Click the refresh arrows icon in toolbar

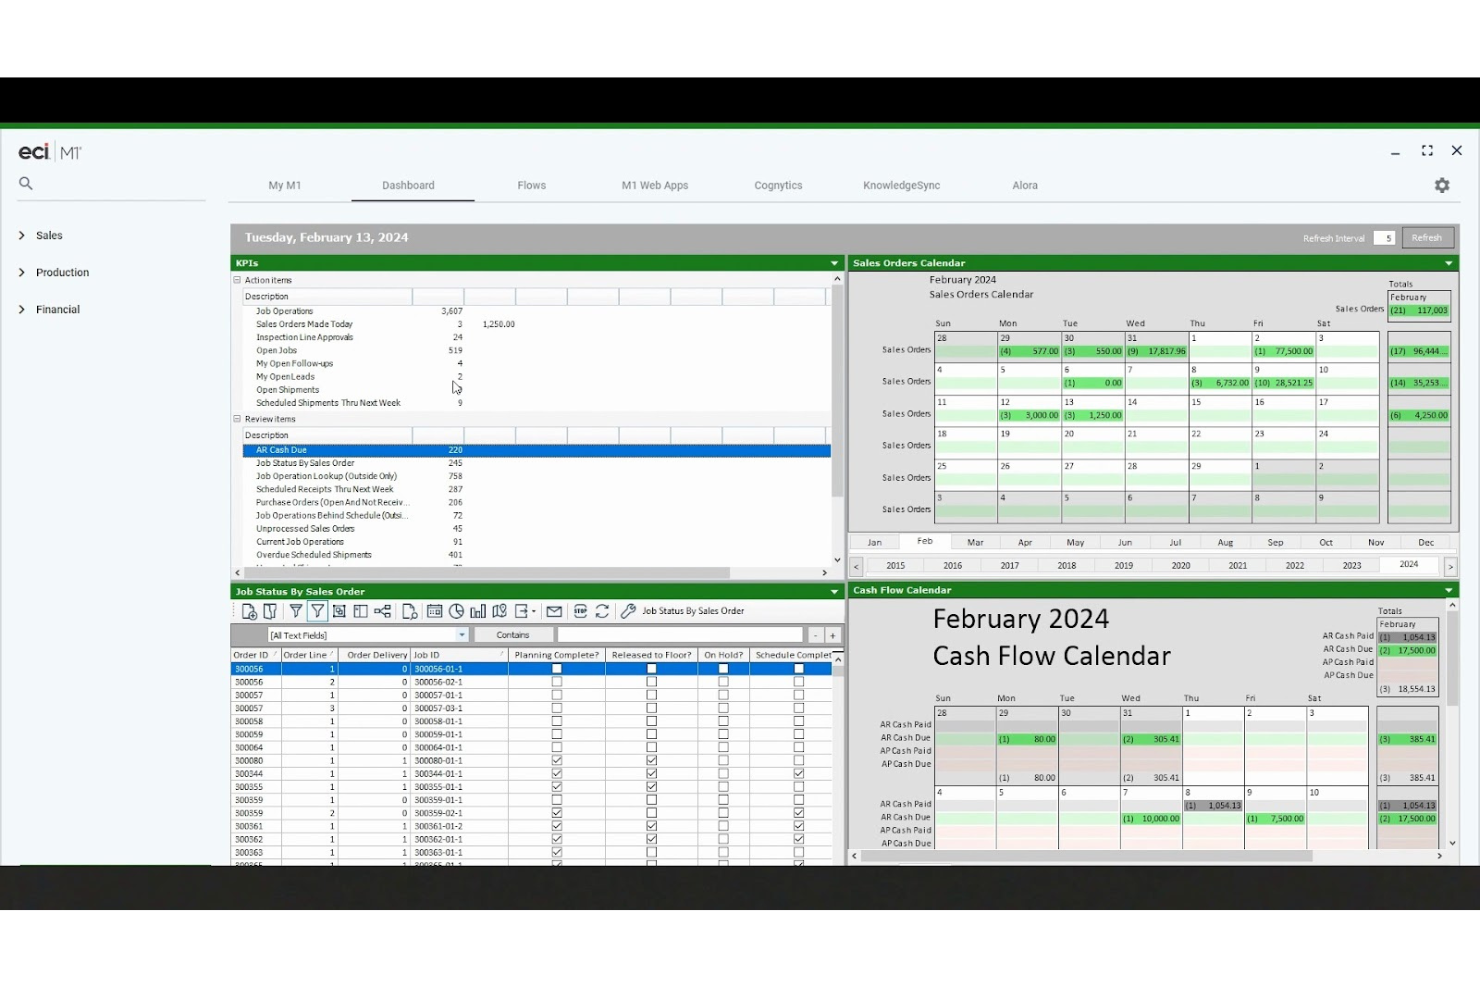click(602, 611)
